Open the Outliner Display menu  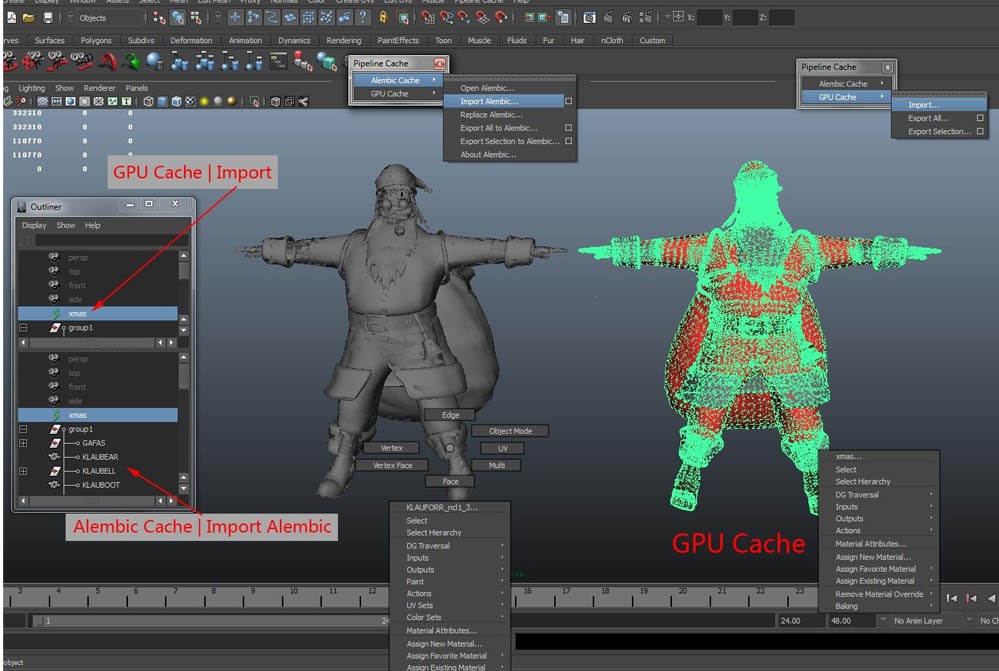[x=34, y=226]
